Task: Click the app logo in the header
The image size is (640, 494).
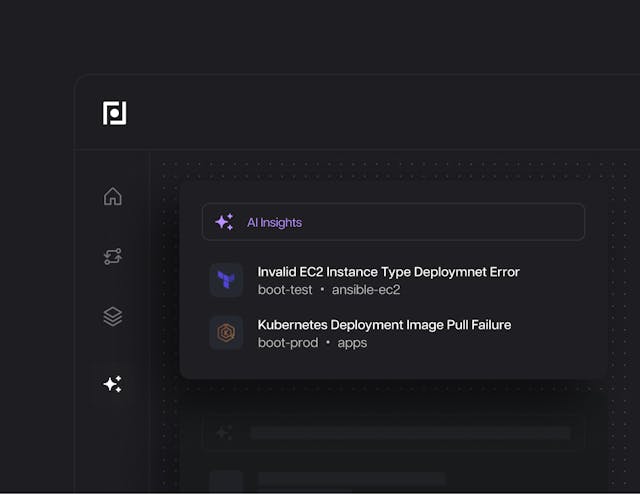Action: [x=114, y=113]
